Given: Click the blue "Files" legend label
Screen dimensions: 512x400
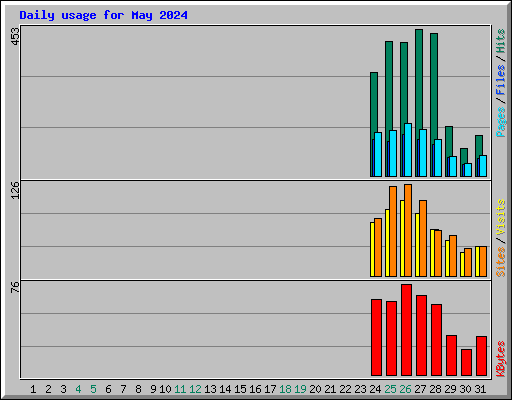Looking at the screenshot, I should coord(501,80).
